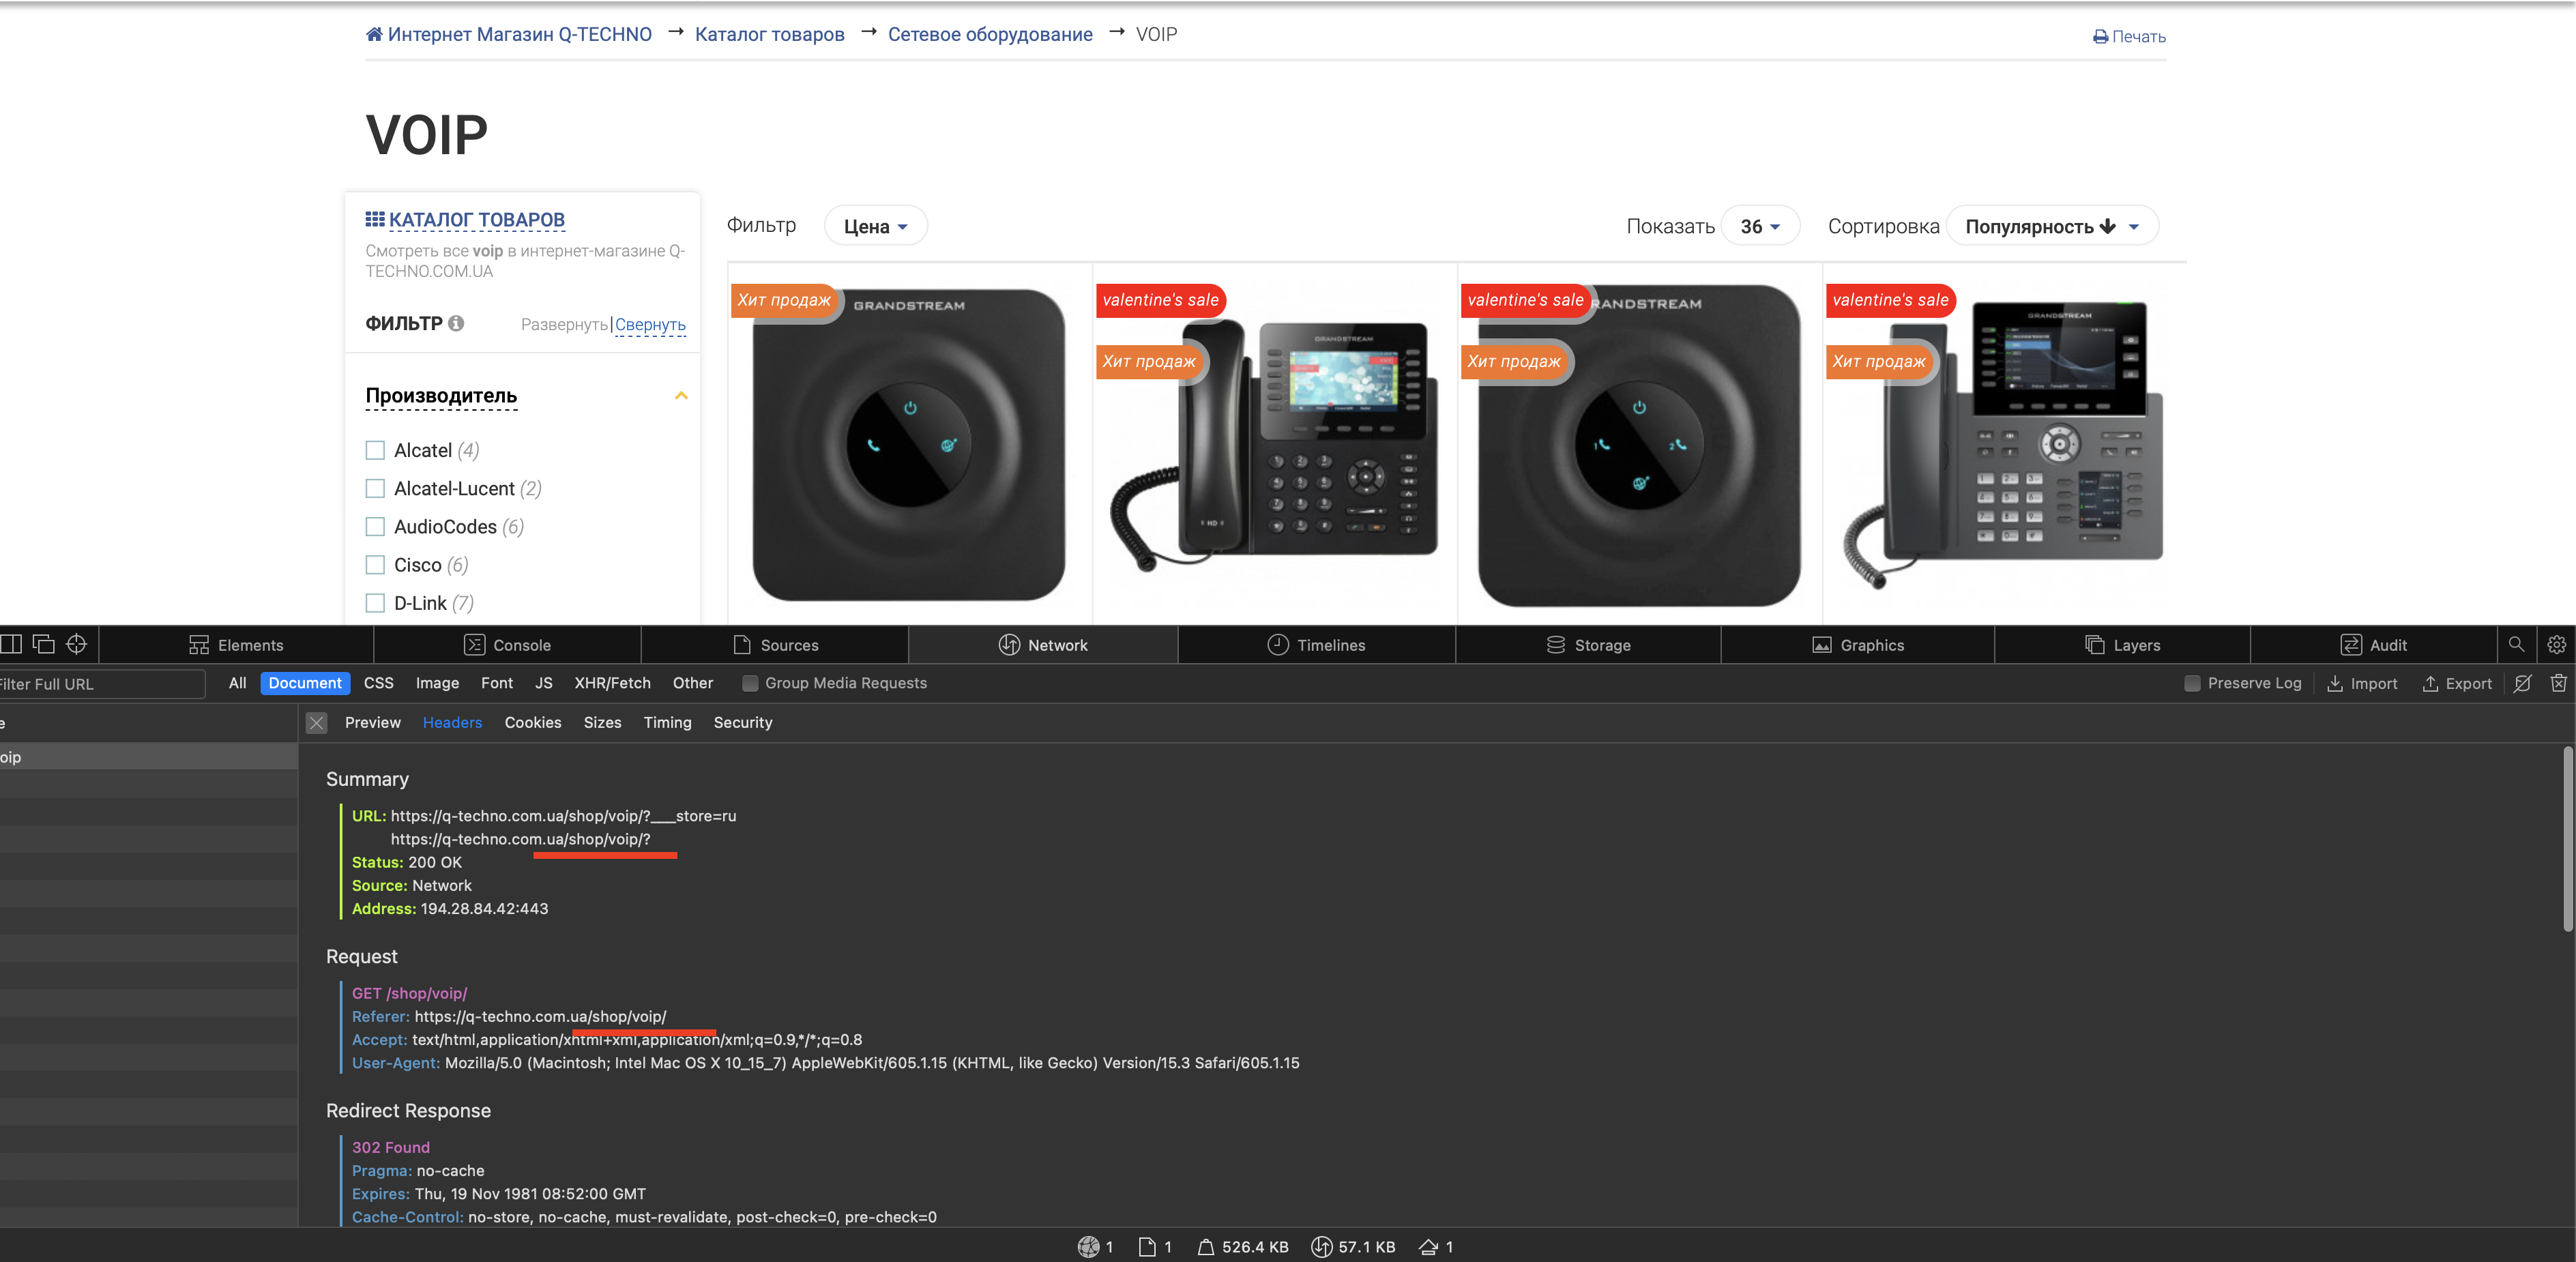Filter network by Document type
Screen dimensions: 2576x1262
(x=305, y=683)
